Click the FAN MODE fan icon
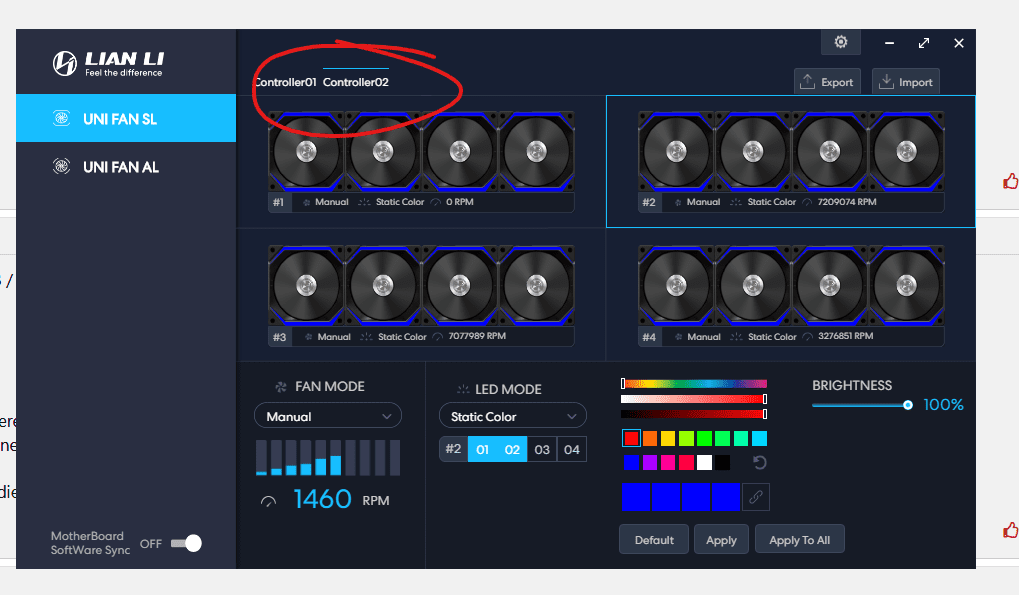The width and height of the screenshot is (1019, 595). point(281,387)
